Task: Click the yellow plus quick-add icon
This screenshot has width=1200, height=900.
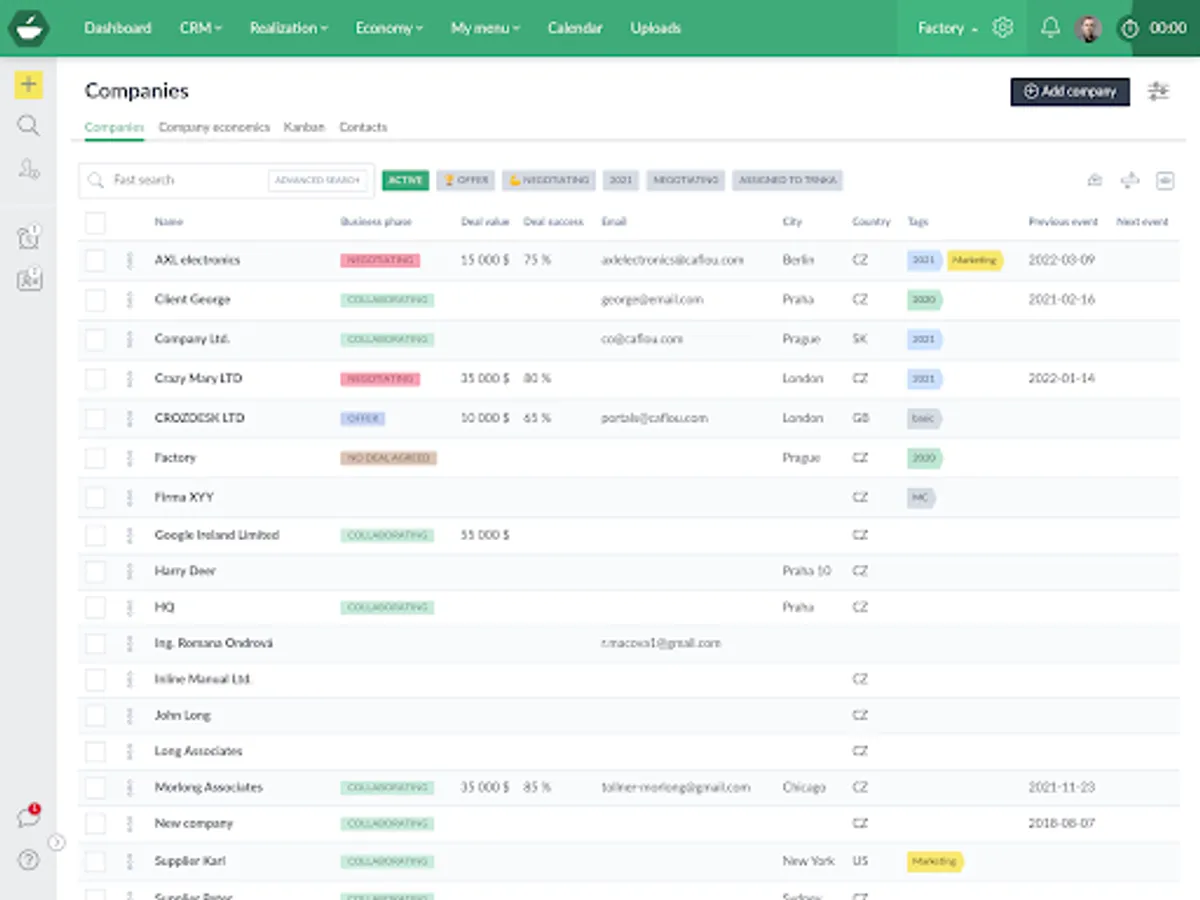Action: (x=28, y=85)
